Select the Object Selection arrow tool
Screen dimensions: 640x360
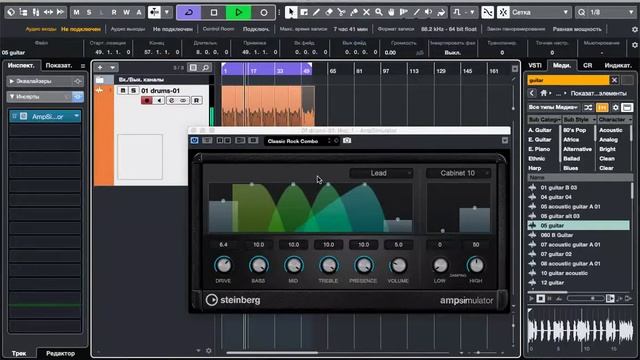[291, 12]
